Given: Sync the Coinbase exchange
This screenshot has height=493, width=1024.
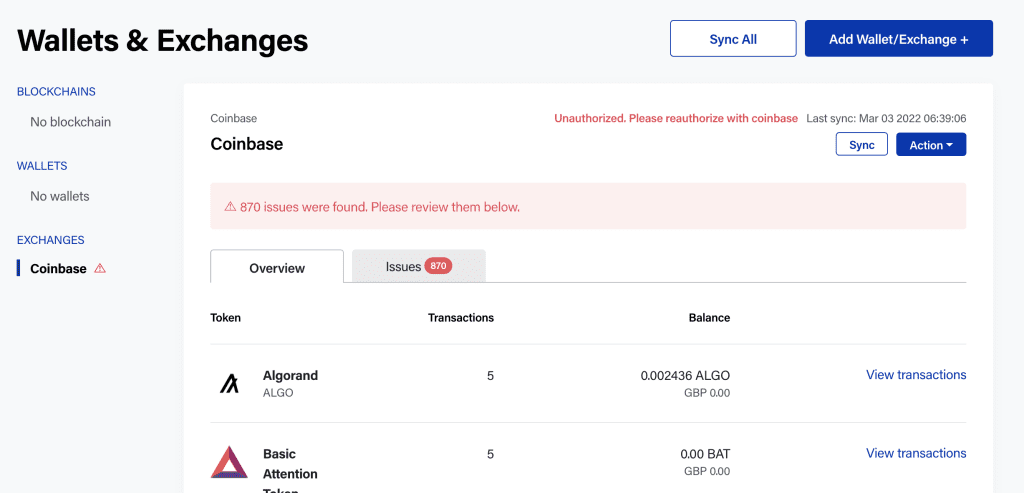Looking at the screenshot, I should (x=861, y=144).
